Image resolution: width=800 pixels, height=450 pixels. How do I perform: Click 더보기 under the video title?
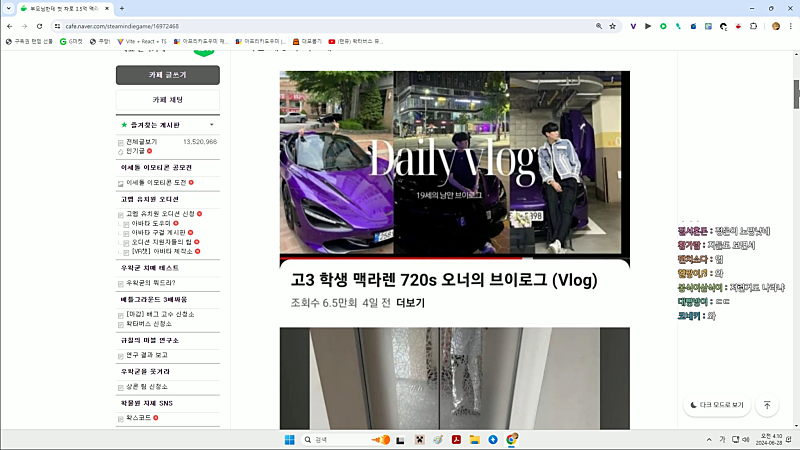(411, 303)
